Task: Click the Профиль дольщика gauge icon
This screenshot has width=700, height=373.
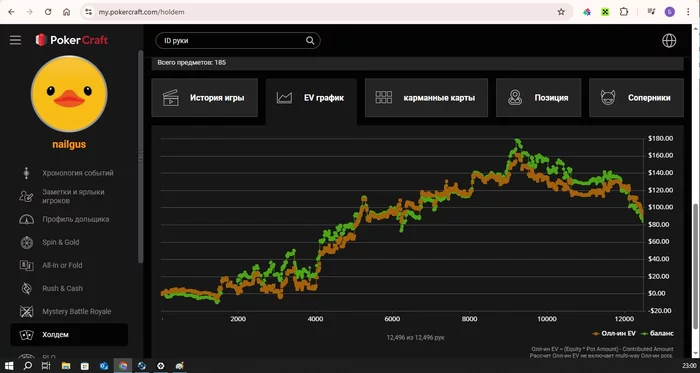Action: point(26,219)
